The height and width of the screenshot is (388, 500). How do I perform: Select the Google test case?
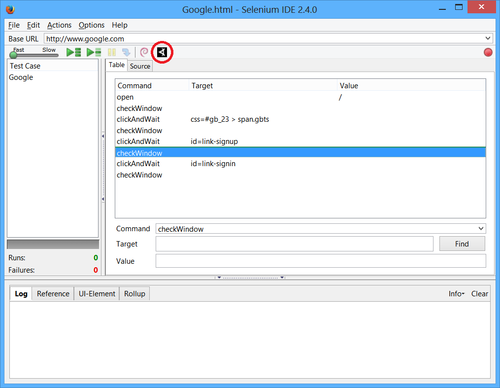pyautogui.click(x=21, y=77)
